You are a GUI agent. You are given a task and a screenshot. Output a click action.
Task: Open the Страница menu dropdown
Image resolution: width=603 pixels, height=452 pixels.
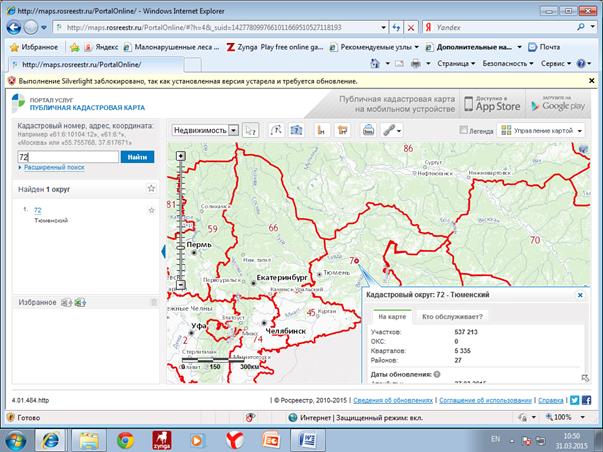coord(456,63)
